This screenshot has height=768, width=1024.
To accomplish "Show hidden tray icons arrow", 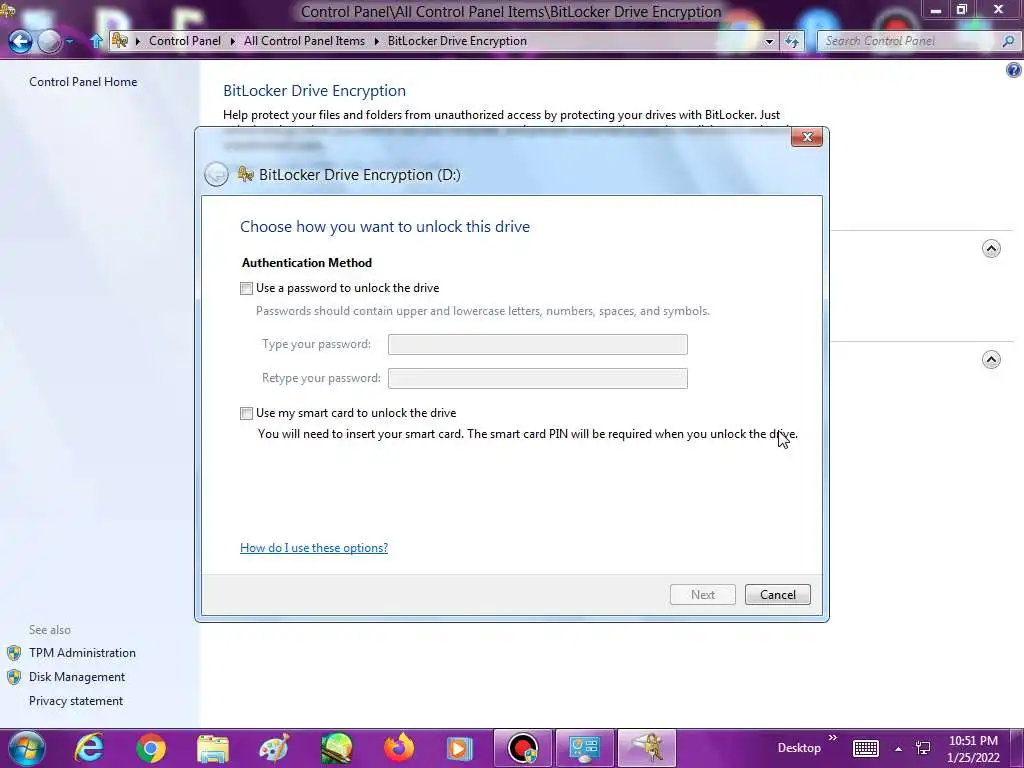I will (899, 749).
